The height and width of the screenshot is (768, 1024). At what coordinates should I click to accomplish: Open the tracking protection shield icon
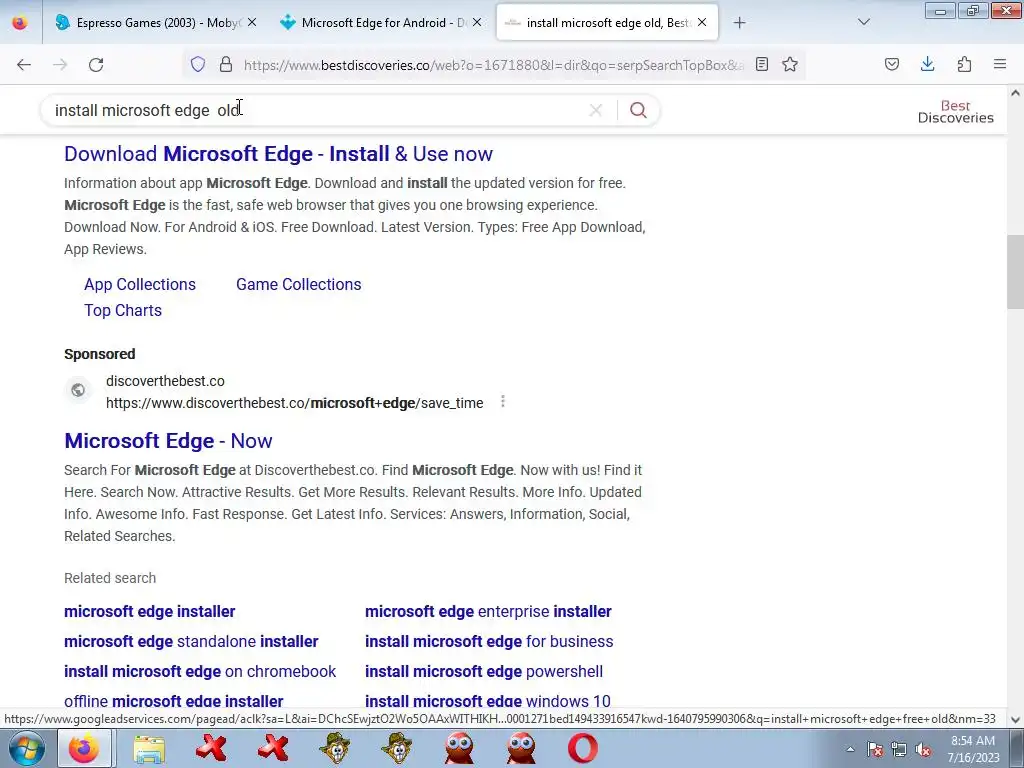coord(198,64)
